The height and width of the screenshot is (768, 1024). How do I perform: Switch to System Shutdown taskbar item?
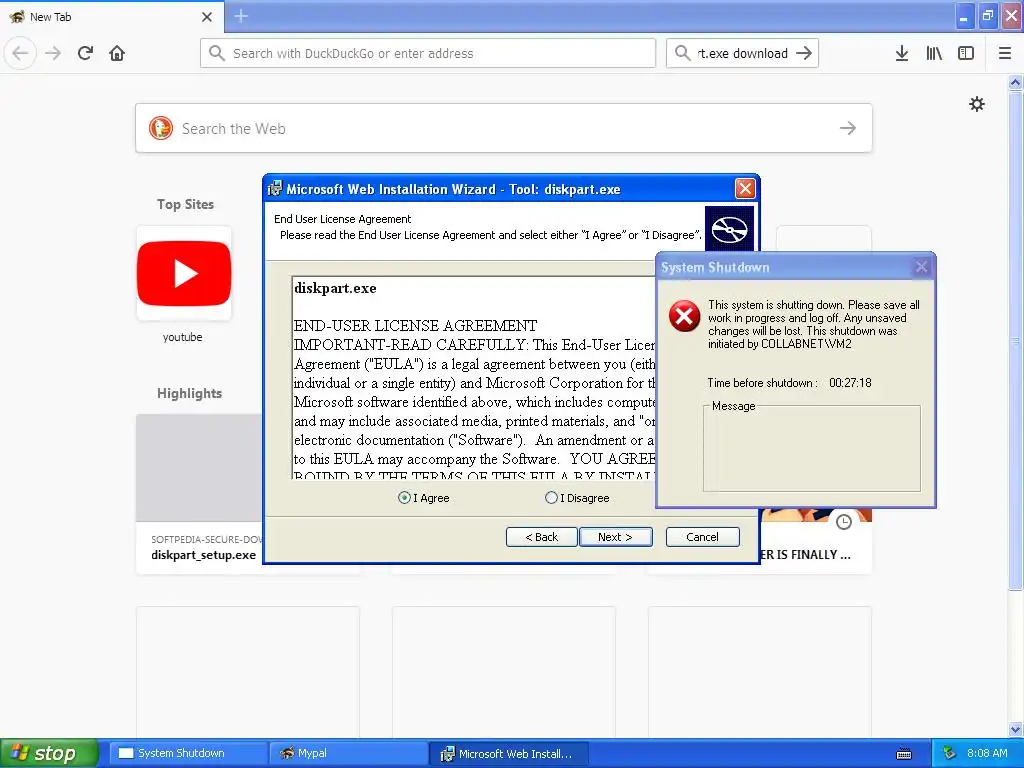pos(188,754)
